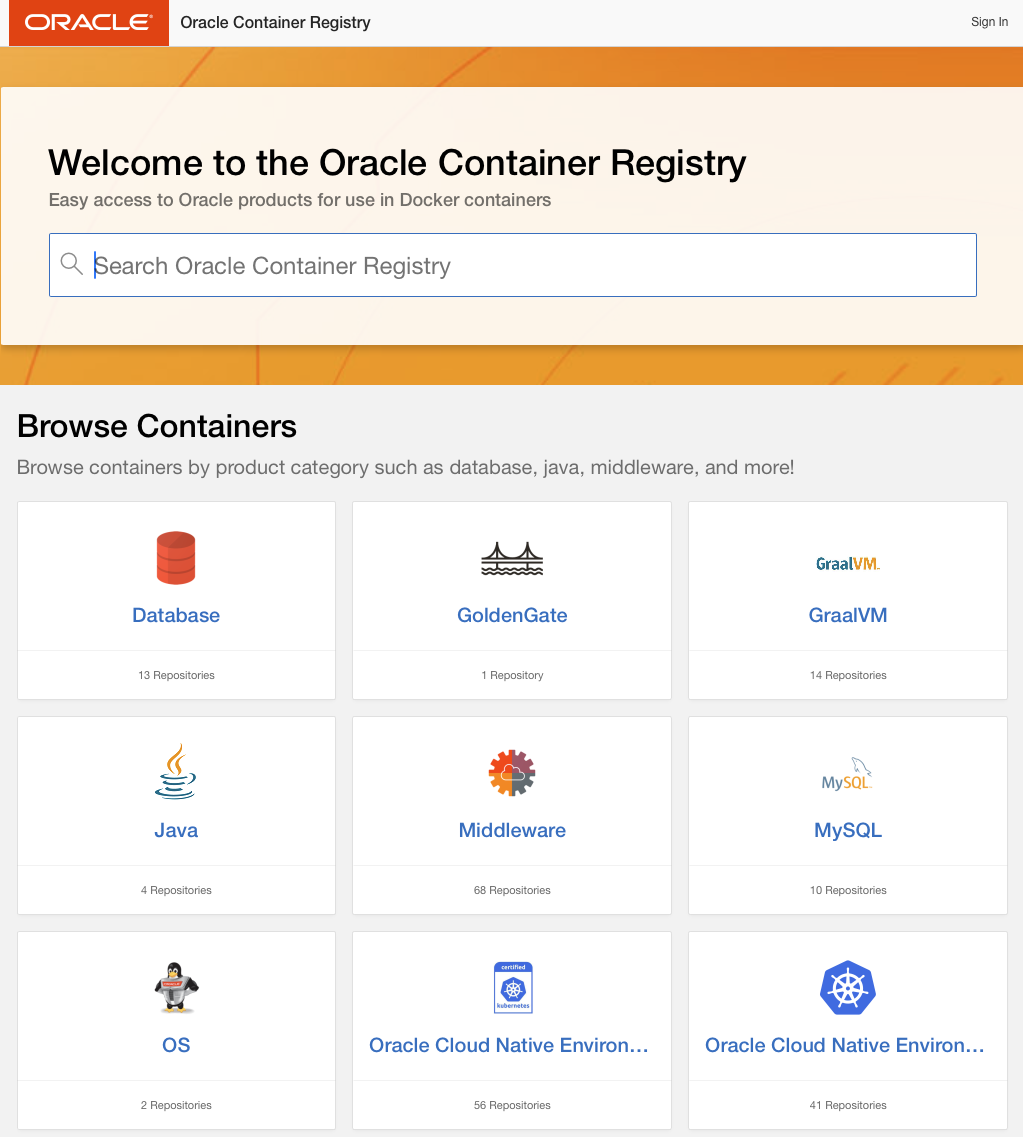Click the '41 Repositories' text
This screenshot has height=1137, width=1023.
coord(848,1105)
